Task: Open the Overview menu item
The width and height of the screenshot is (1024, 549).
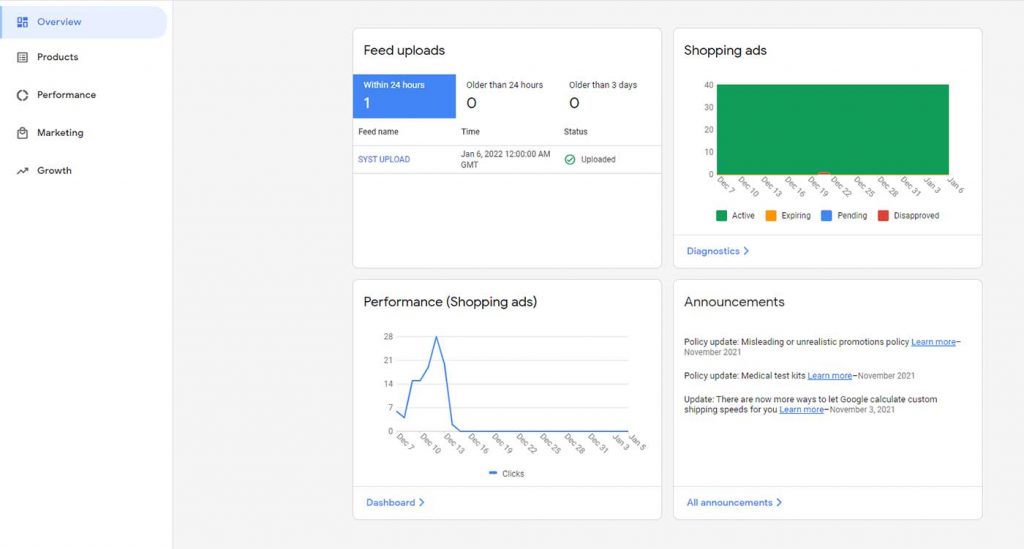Action: click(x=84, y=22)
